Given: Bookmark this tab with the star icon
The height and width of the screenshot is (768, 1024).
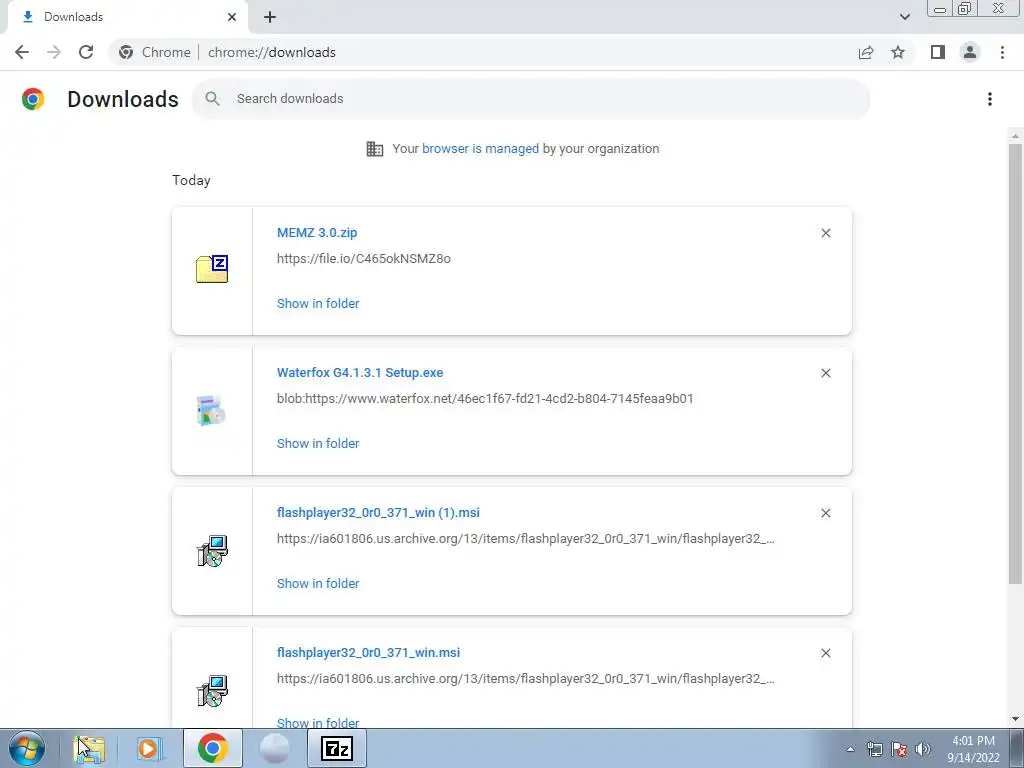Looking at the screenshot, I should (x=898, y=52).
